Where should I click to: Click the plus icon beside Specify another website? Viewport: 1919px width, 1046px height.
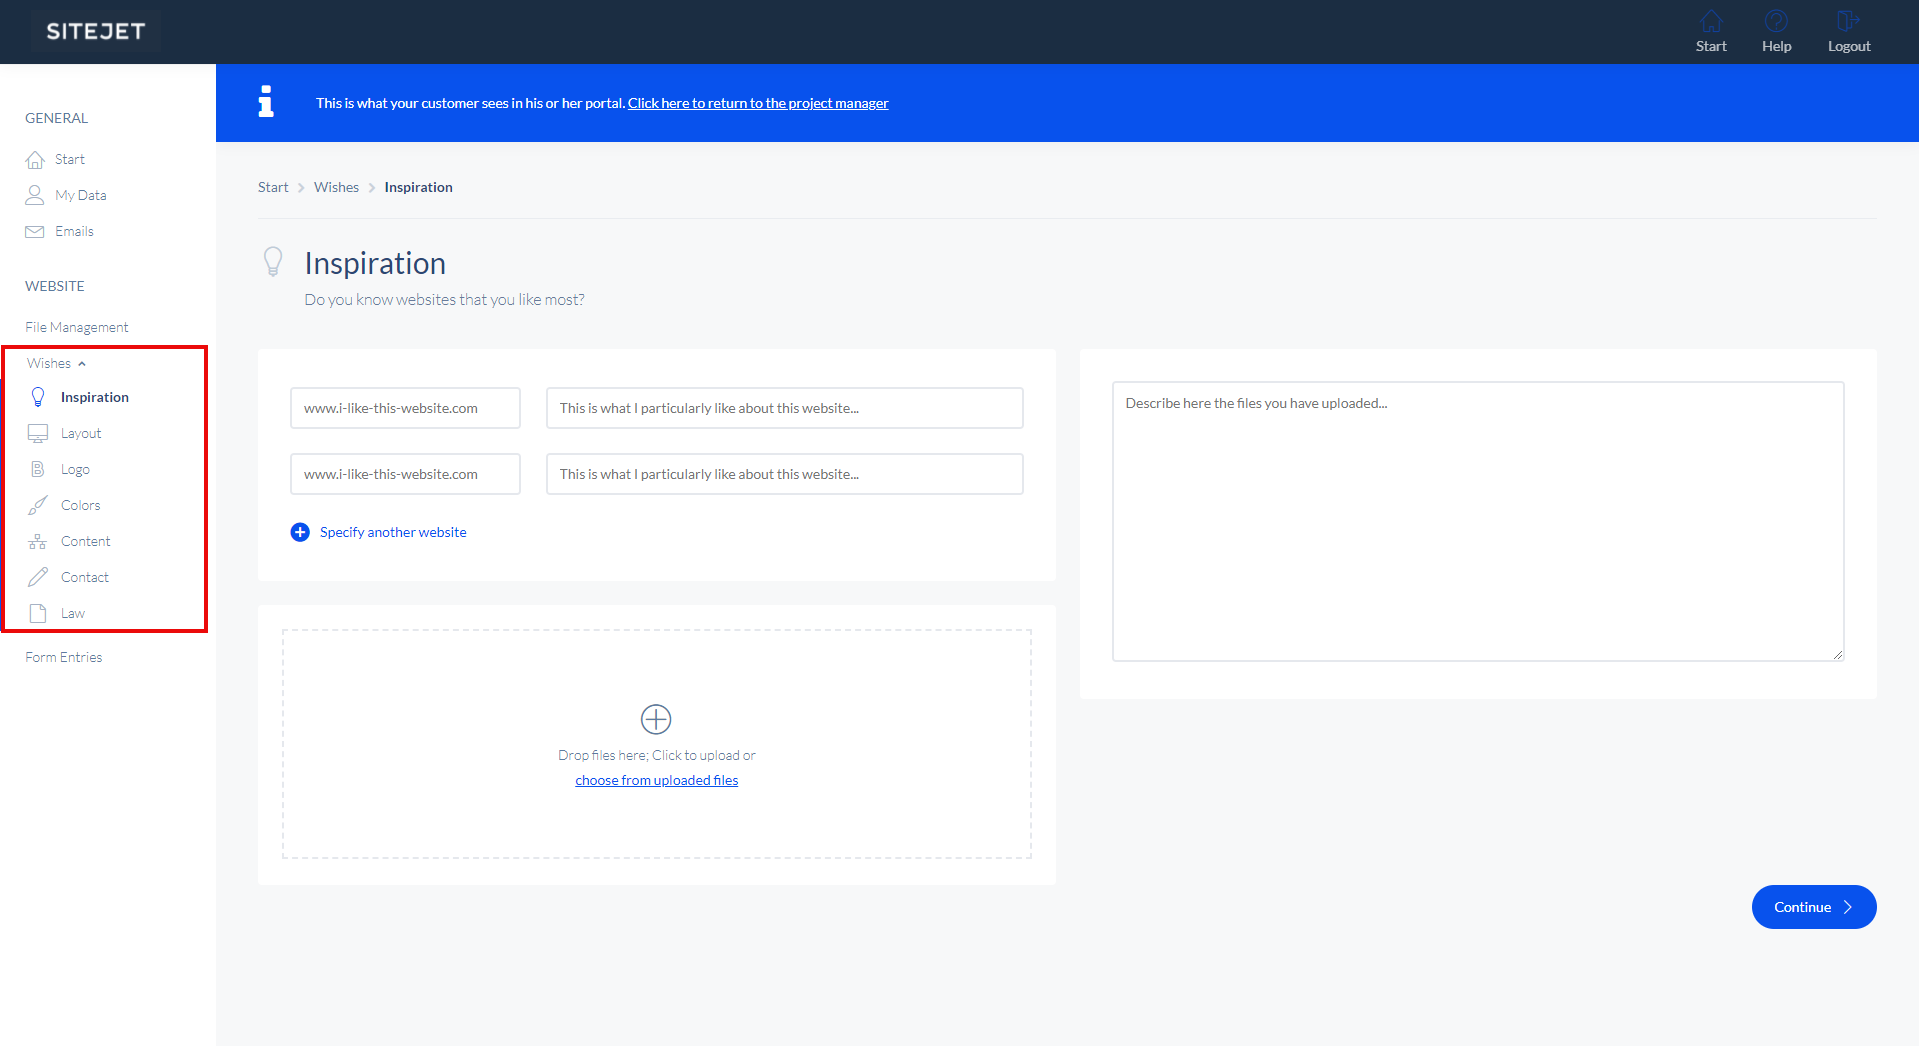point(300,532)
